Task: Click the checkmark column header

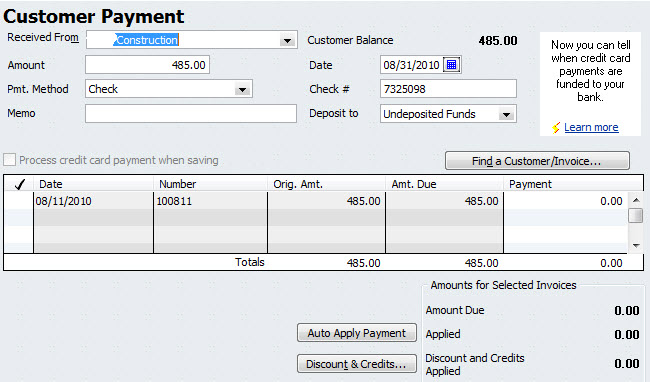Action: click(19, 184)
